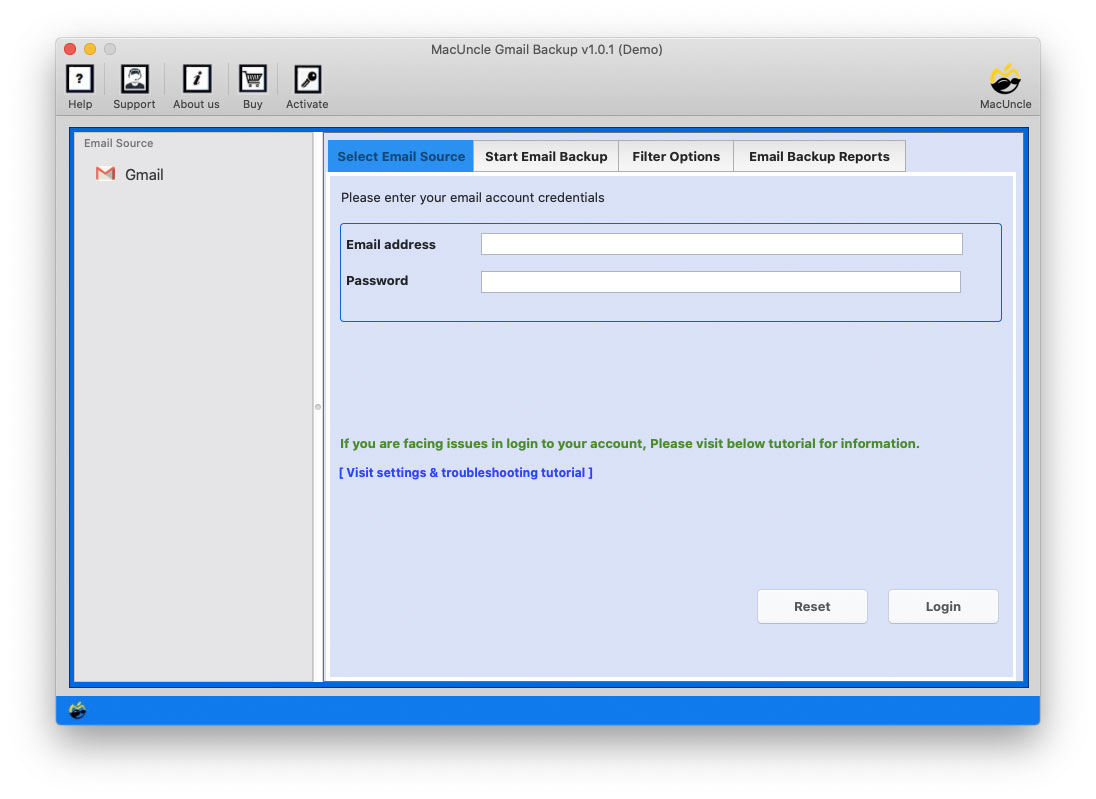The height and width of the screenshot is (799, 1096).
Task: Click the Support icon in the toolbar
Action: click(x=133, y=85)
